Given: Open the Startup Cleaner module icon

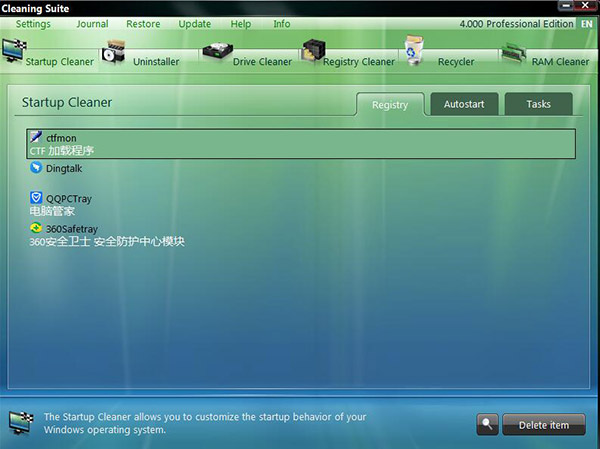Looking at the screenshot, I should 14,51.
